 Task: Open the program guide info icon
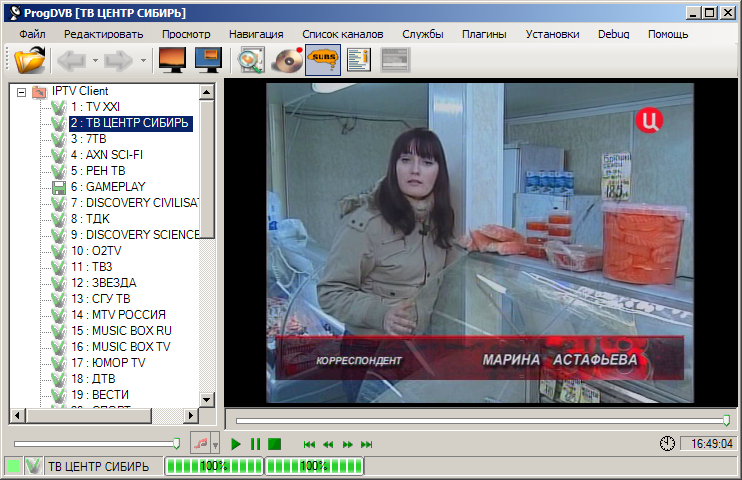coord(359,60)
